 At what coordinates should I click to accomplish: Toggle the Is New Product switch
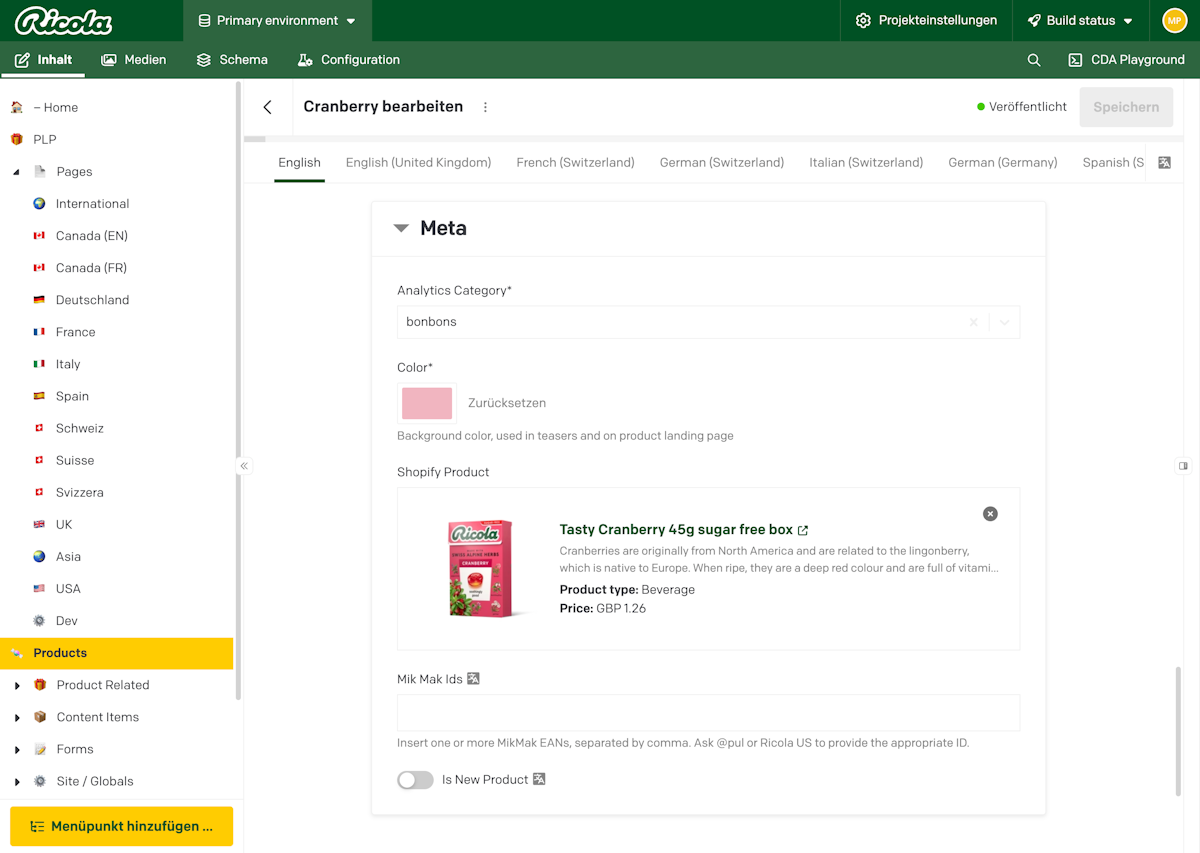(x=415, y=780)
